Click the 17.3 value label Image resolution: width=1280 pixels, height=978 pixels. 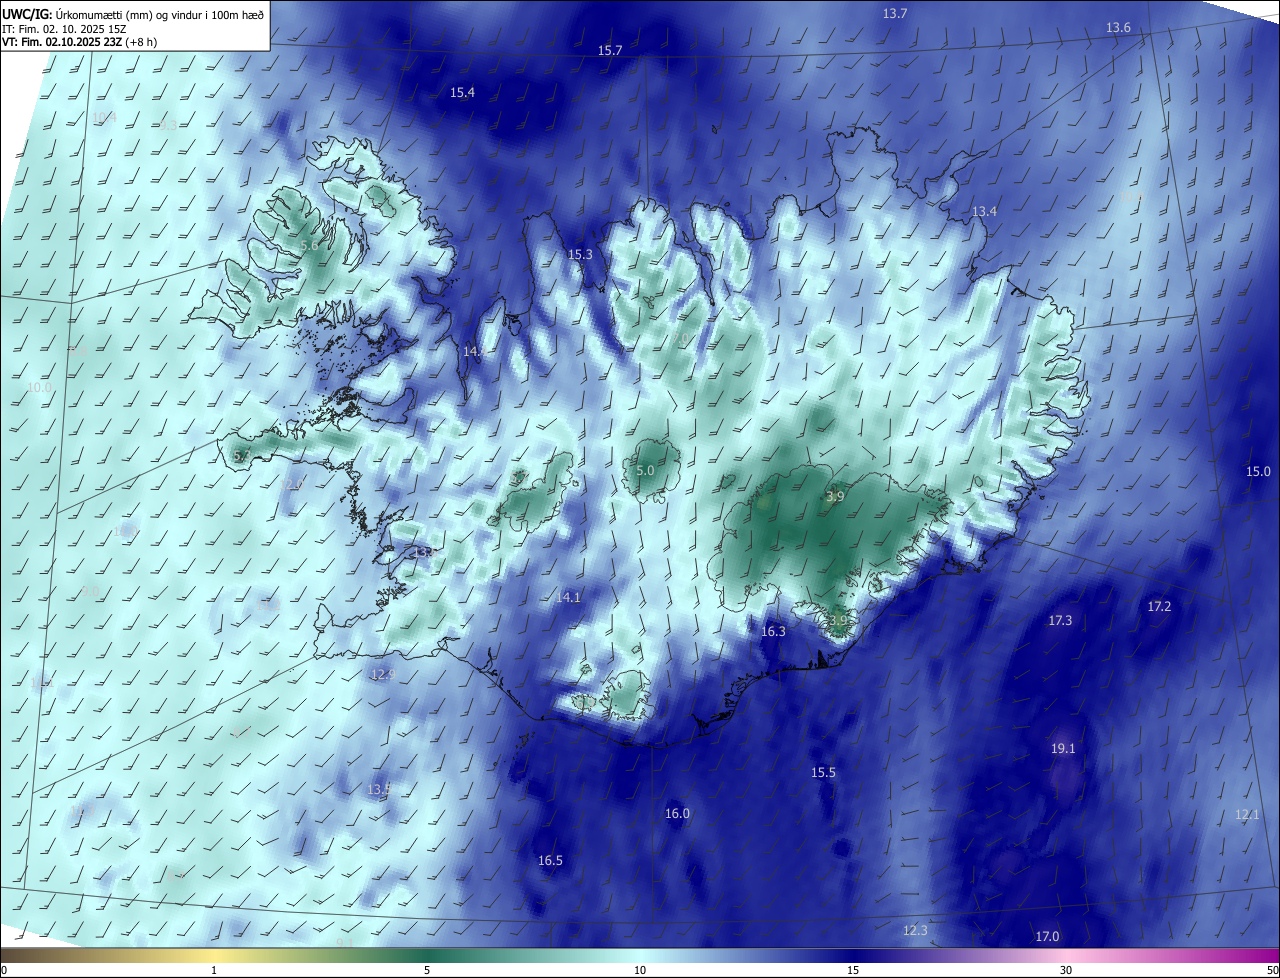pos(1060,621)
